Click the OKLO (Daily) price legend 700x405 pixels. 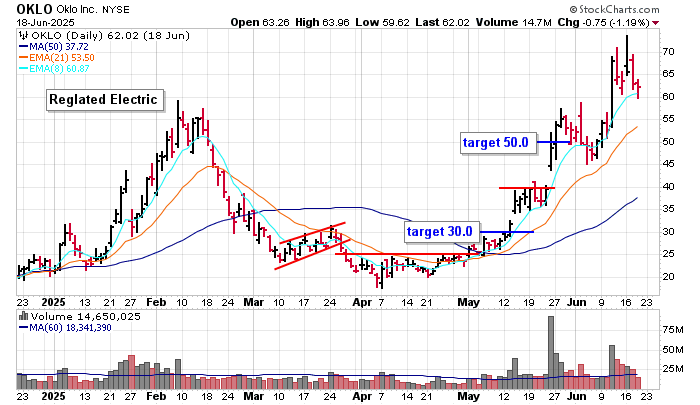[x=89, y=34]
